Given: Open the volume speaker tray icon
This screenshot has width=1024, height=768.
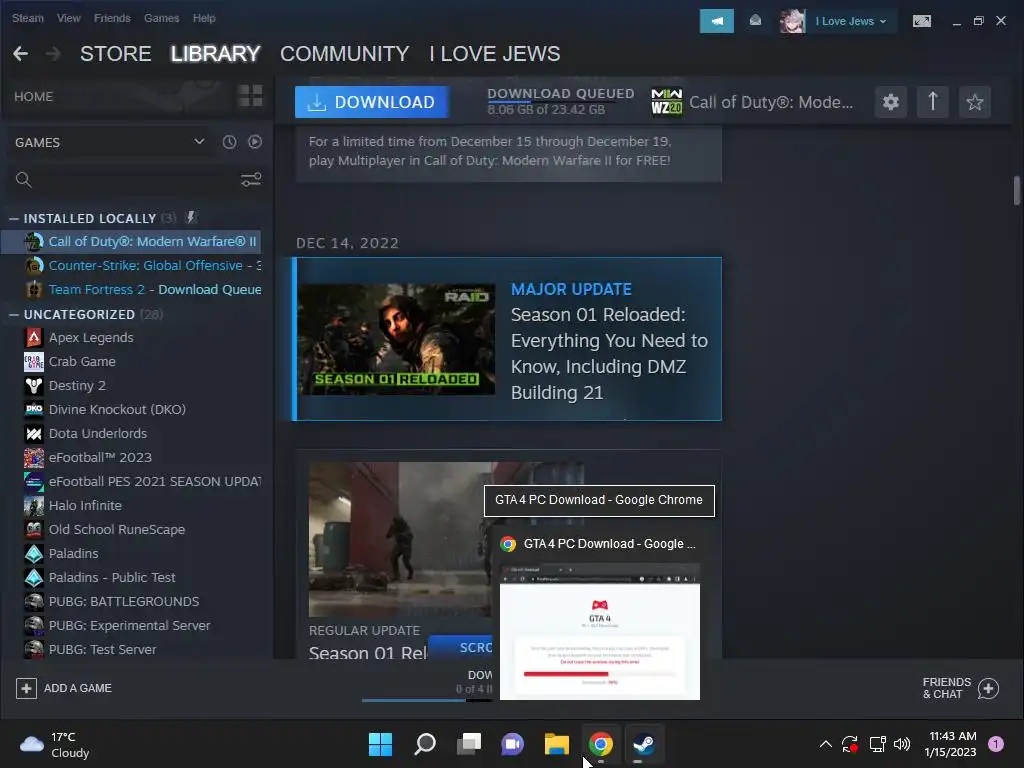Looking at the screenshot, I should [x=902, y=744].
